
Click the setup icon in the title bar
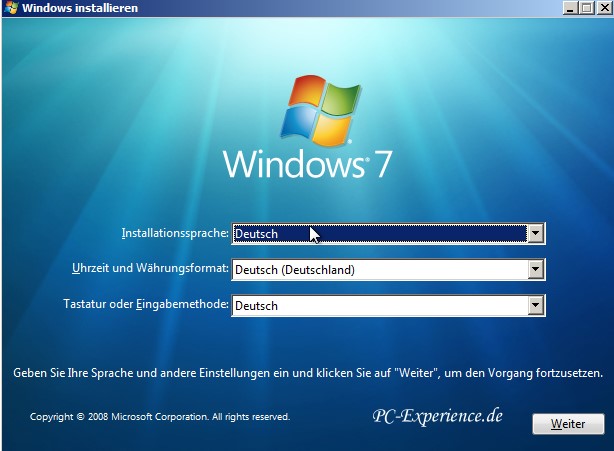tap(10, 8)
